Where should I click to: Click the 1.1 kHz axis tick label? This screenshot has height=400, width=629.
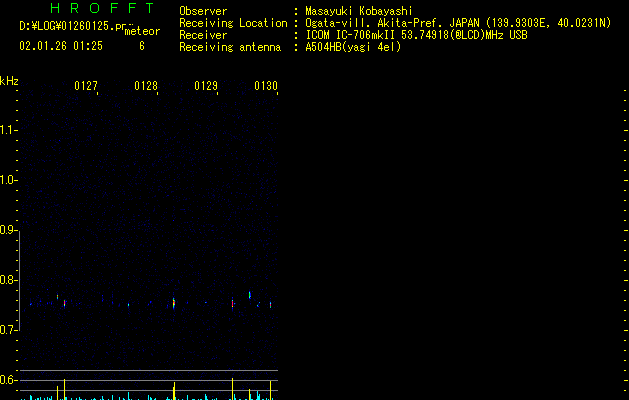point(8,130)
